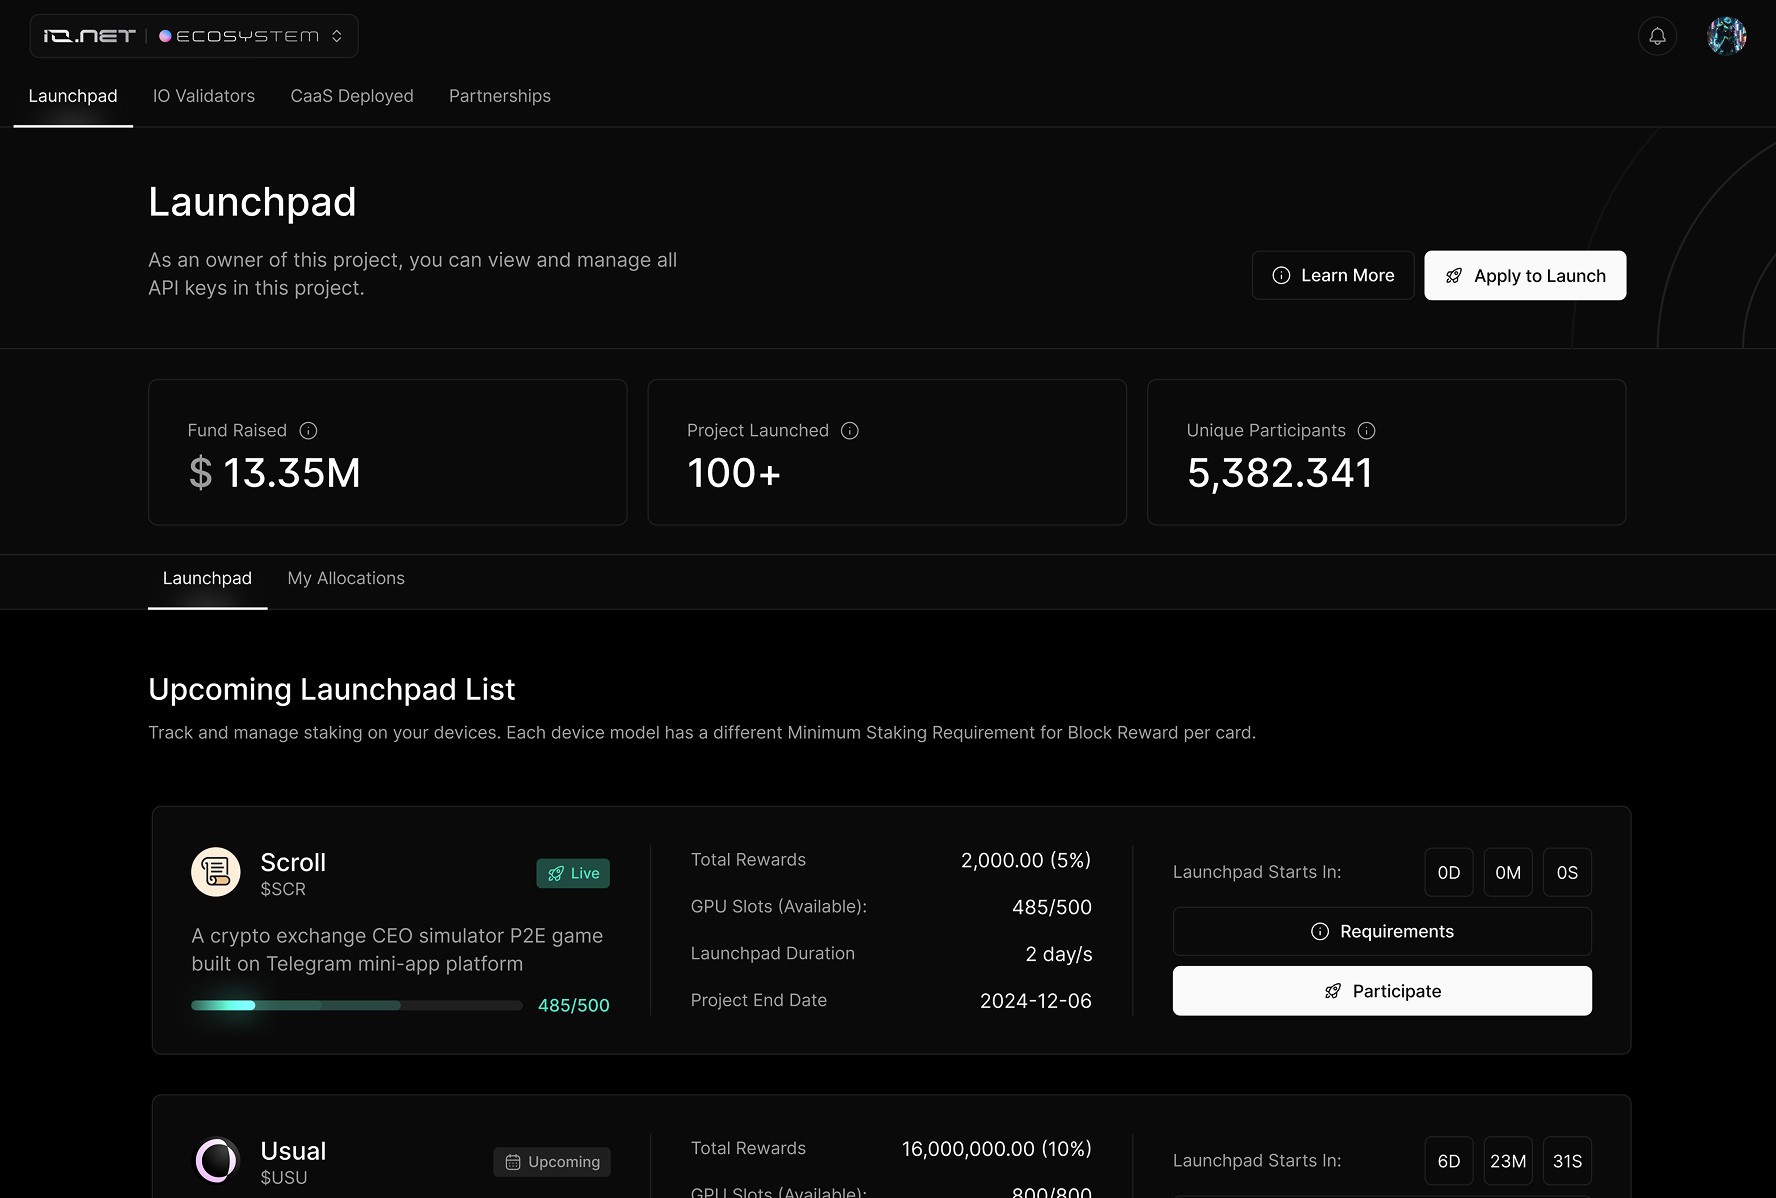The height and width of the screenshot is (1198, 1776).
Task: Click the 2024-12-06 project end date
Action: coord(1036,1001)
